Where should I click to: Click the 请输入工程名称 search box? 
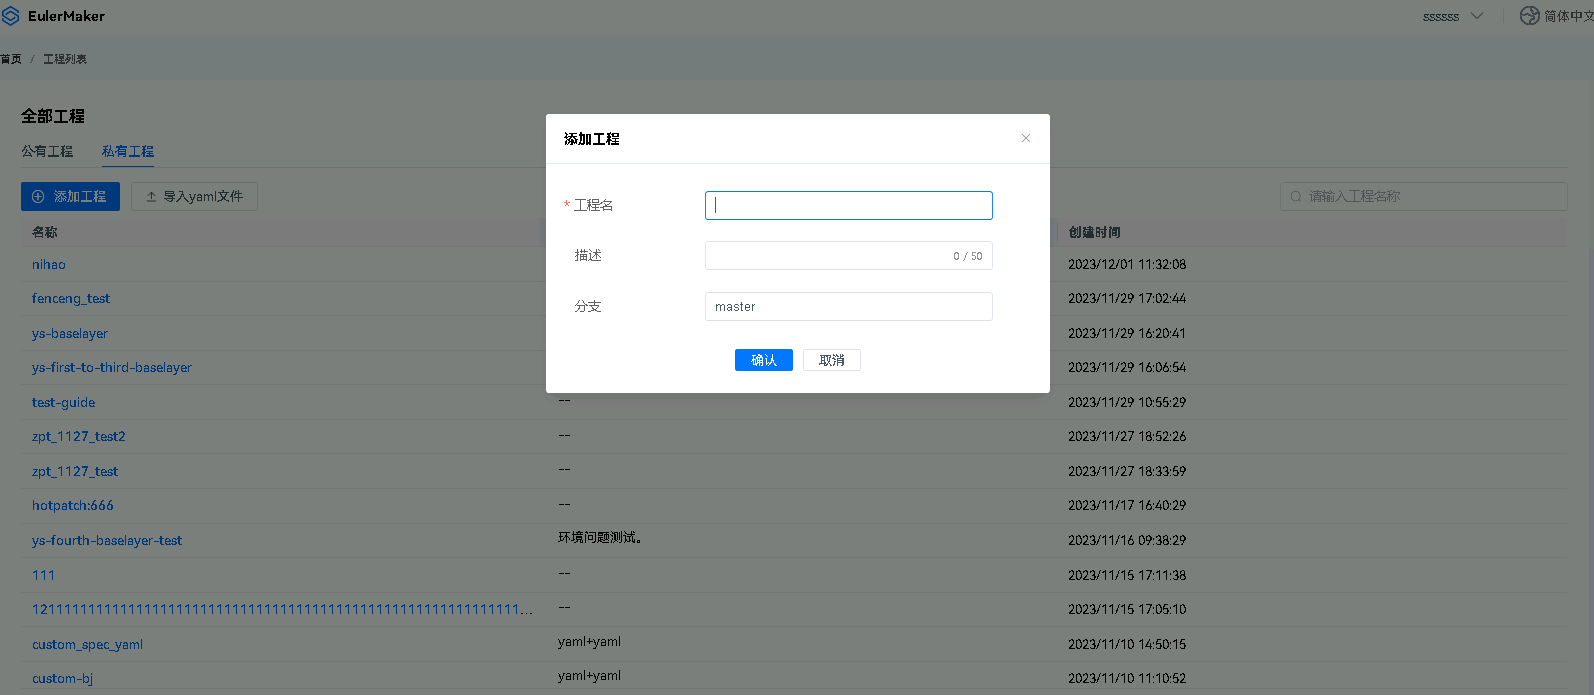pos(1430,197)
